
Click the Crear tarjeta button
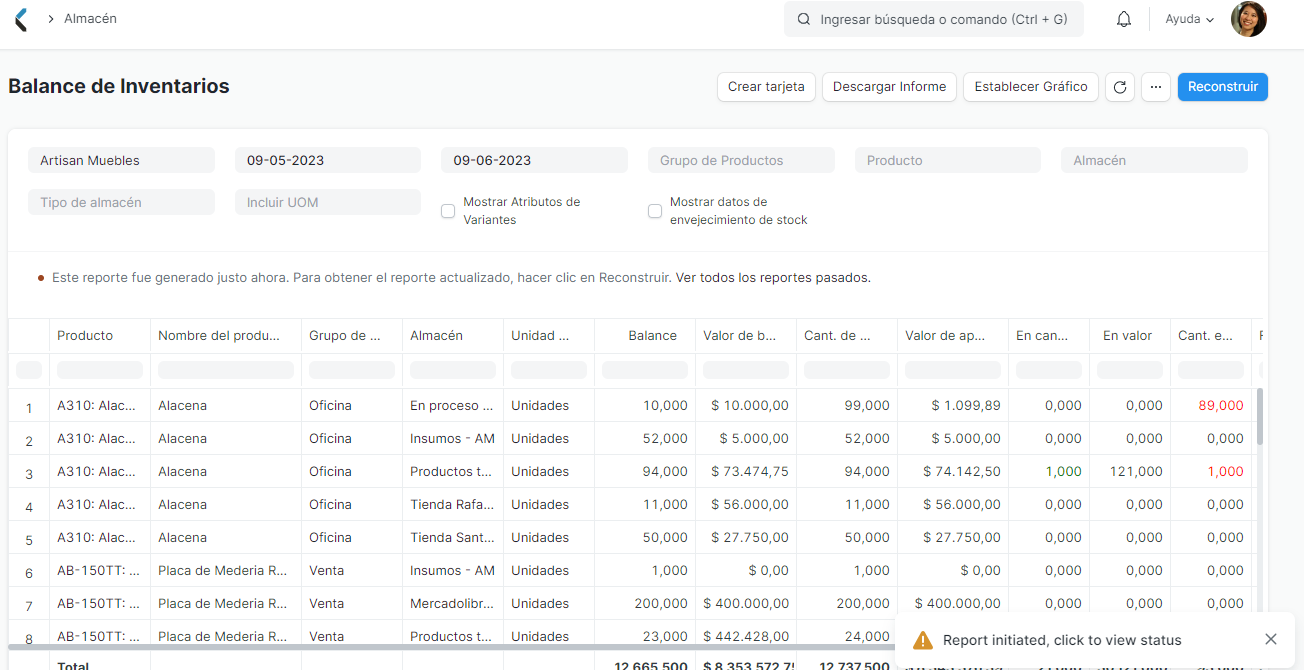(x=766, y=87)
